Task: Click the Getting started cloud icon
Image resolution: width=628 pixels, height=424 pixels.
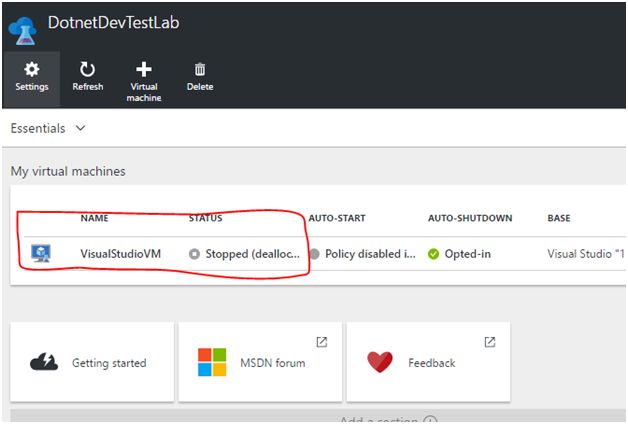Action: [43, 362]
